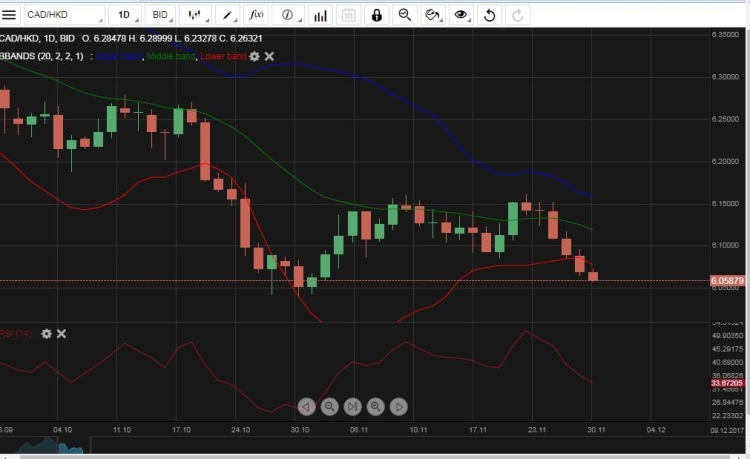Open the CAD/HKD instrument selector
Viewport: 750px width, 459px height.
(64, 15)
